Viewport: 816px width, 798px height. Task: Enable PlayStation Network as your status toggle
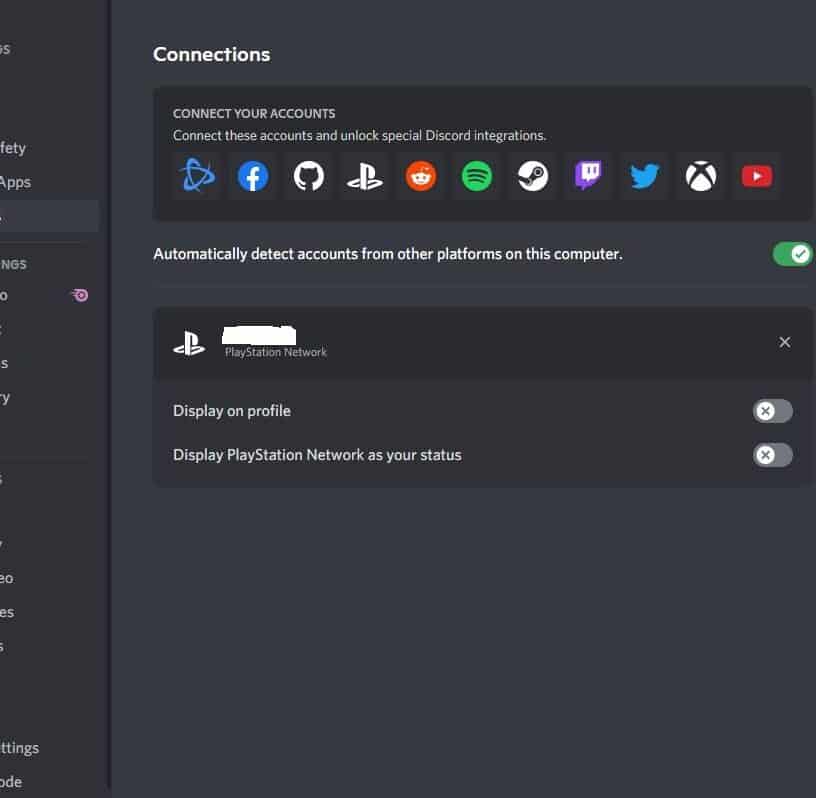click(x=773, y=455)
